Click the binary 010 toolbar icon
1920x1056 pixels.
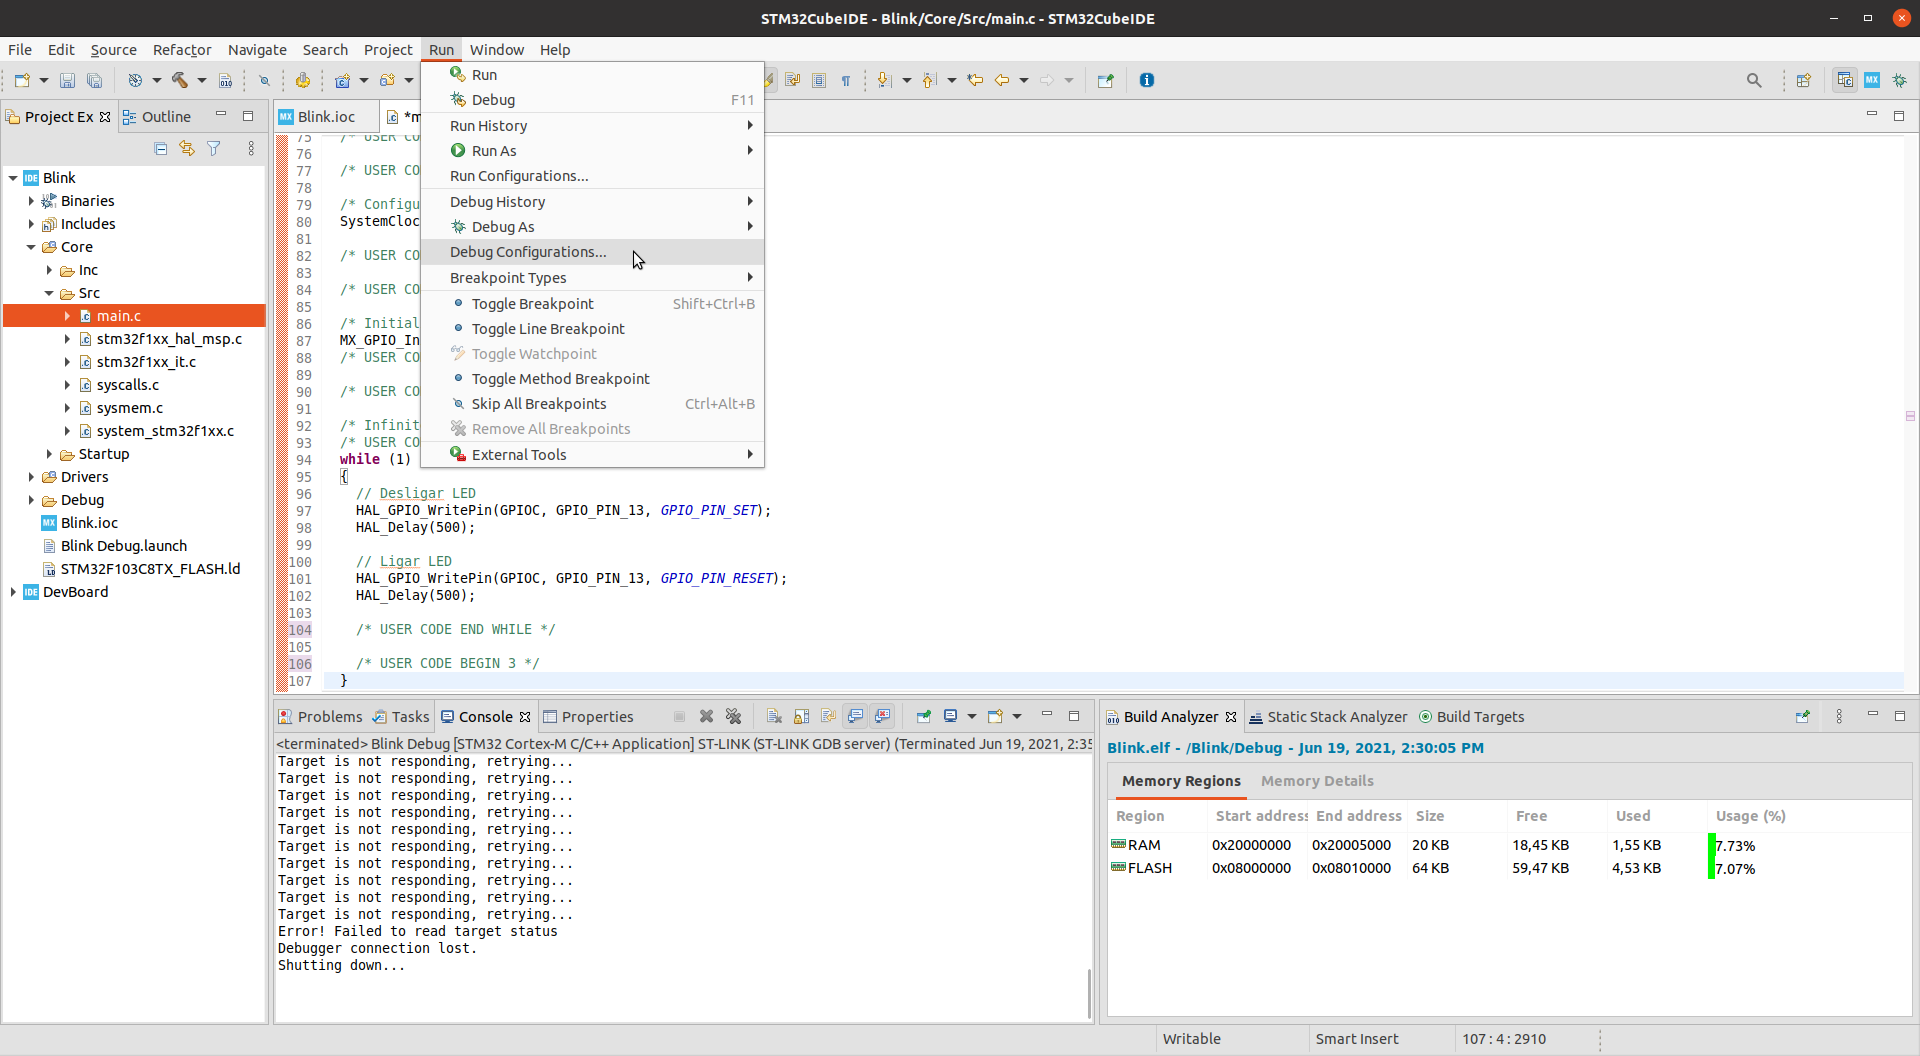point(226,80)
